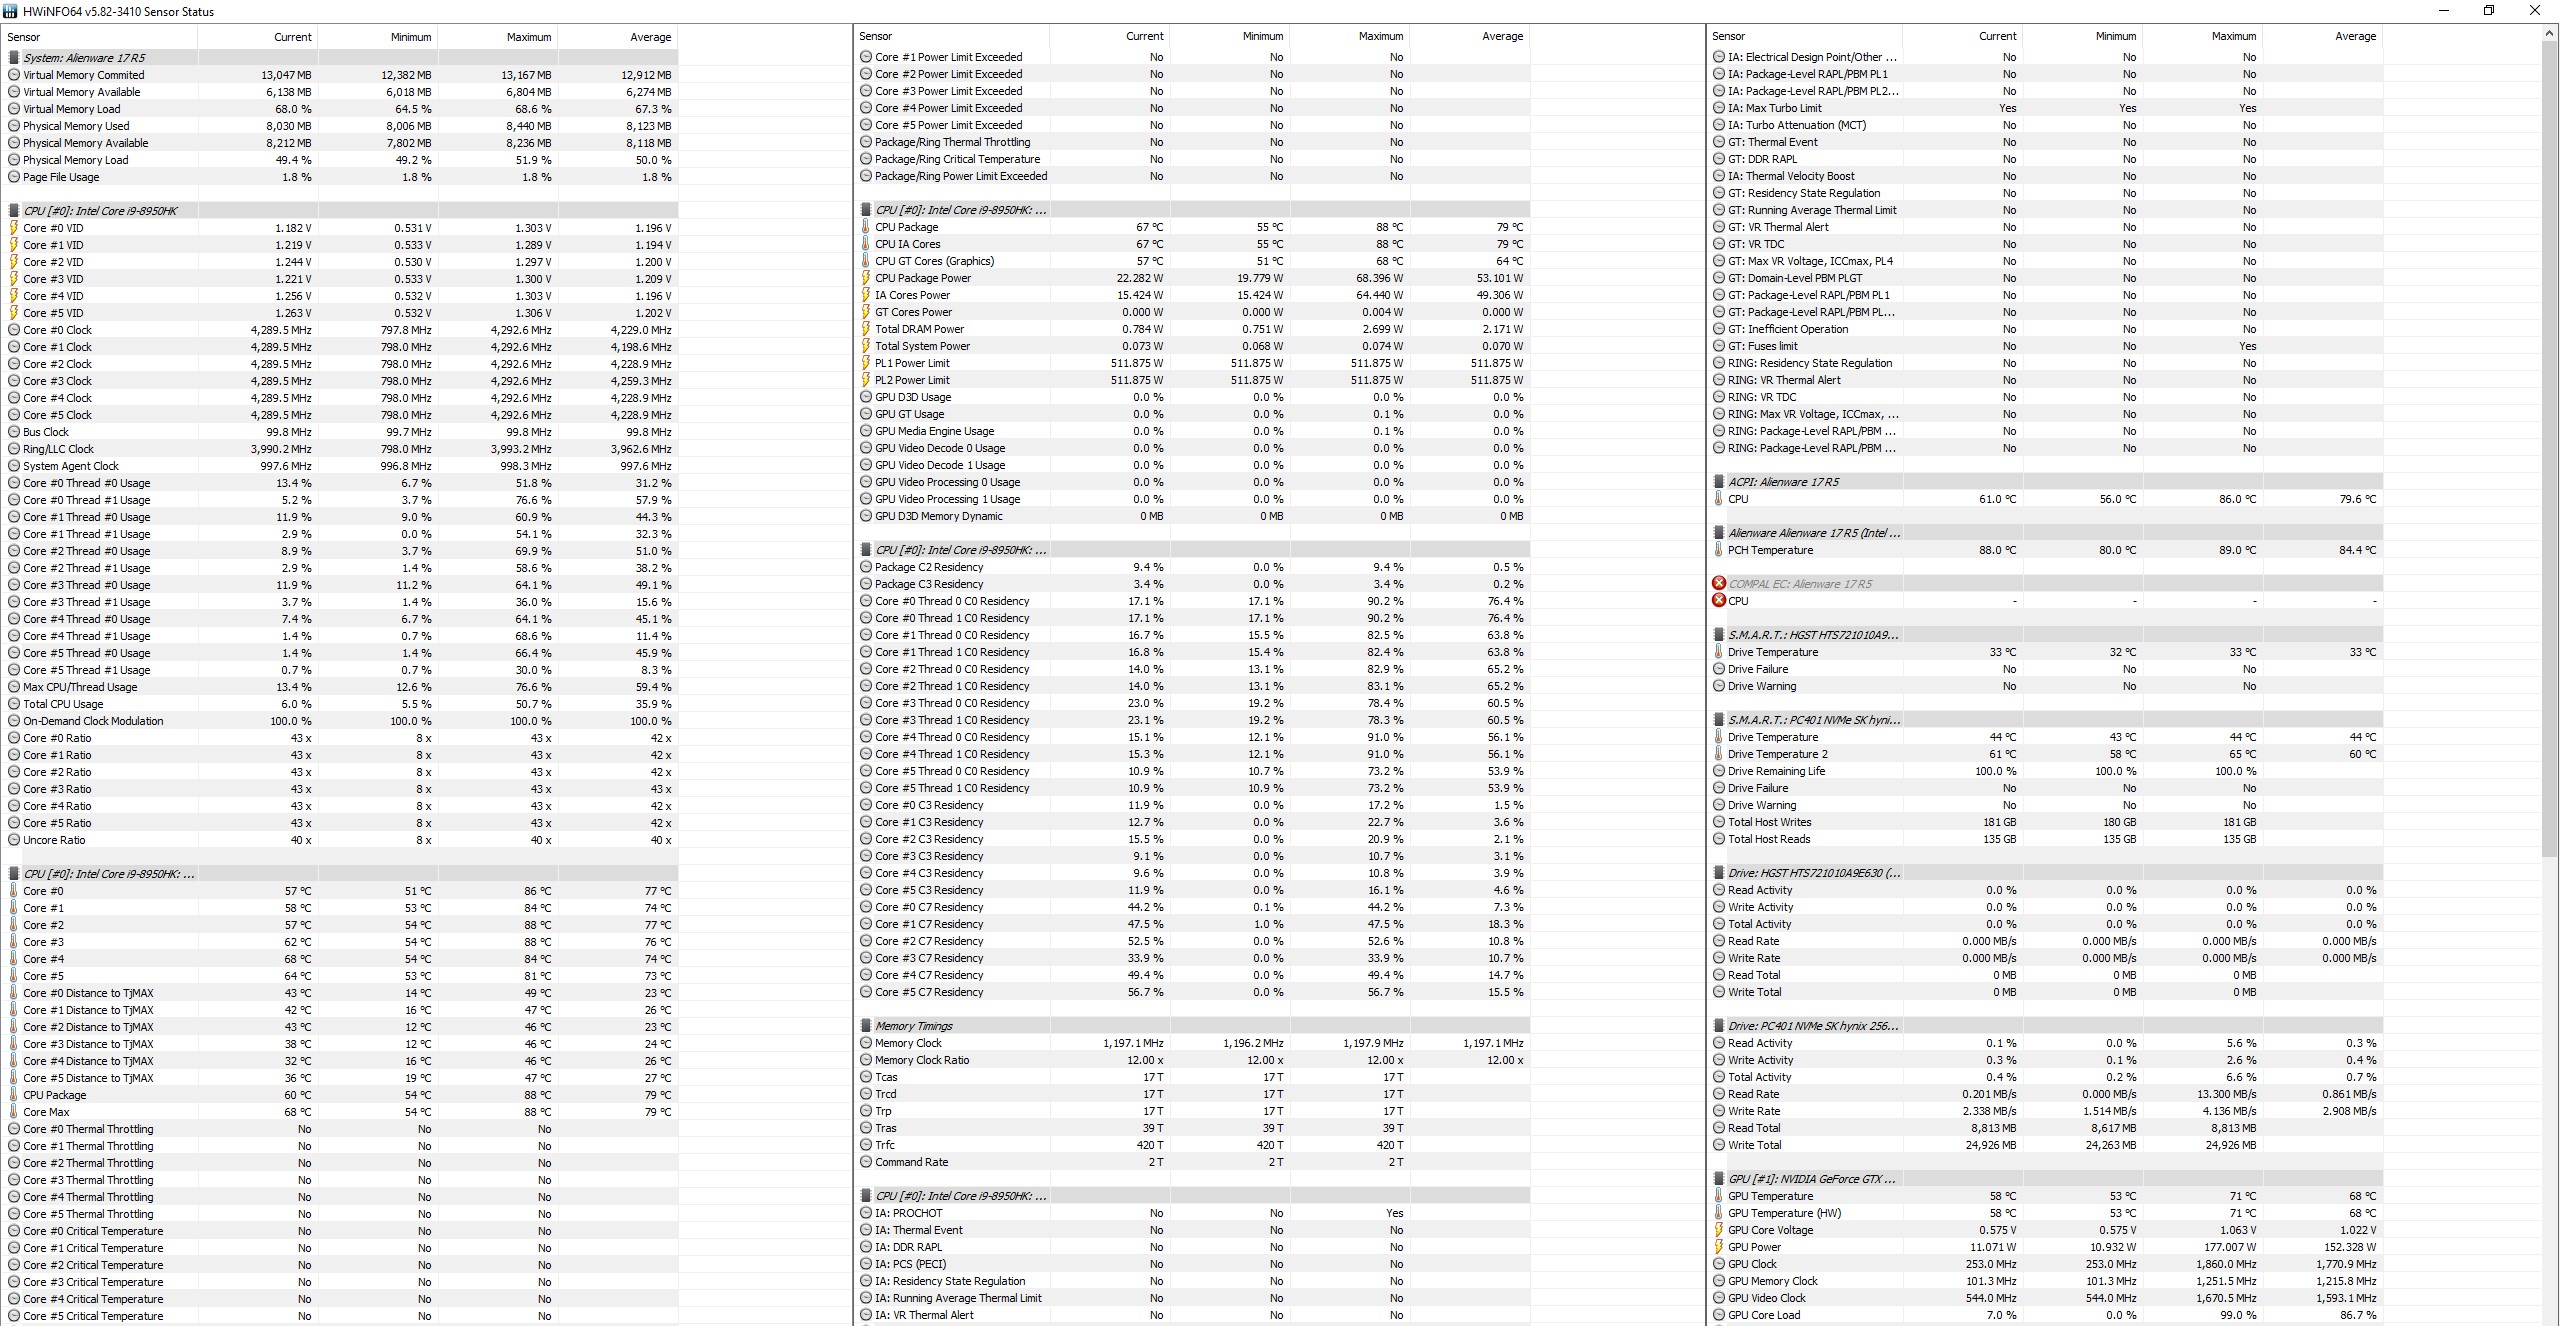The width and height of the screenshot is (2560, 1326).
Task: Click the Average column header in middle panel
Action: tap(1470, 36)
